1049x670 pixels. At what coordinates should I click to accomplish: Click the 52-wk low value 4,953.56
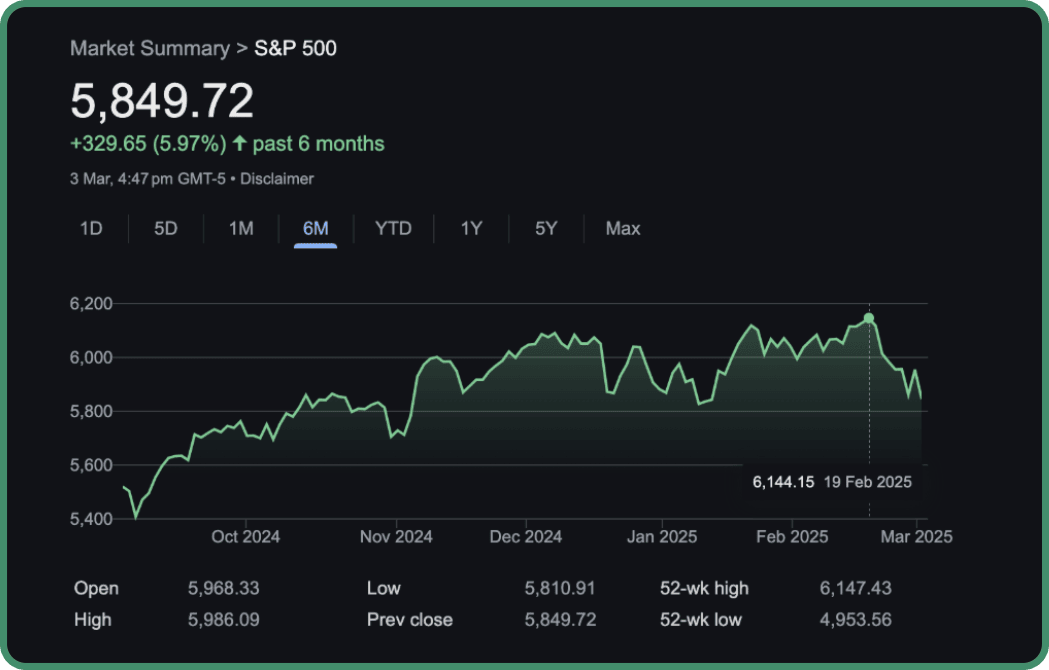856,620
